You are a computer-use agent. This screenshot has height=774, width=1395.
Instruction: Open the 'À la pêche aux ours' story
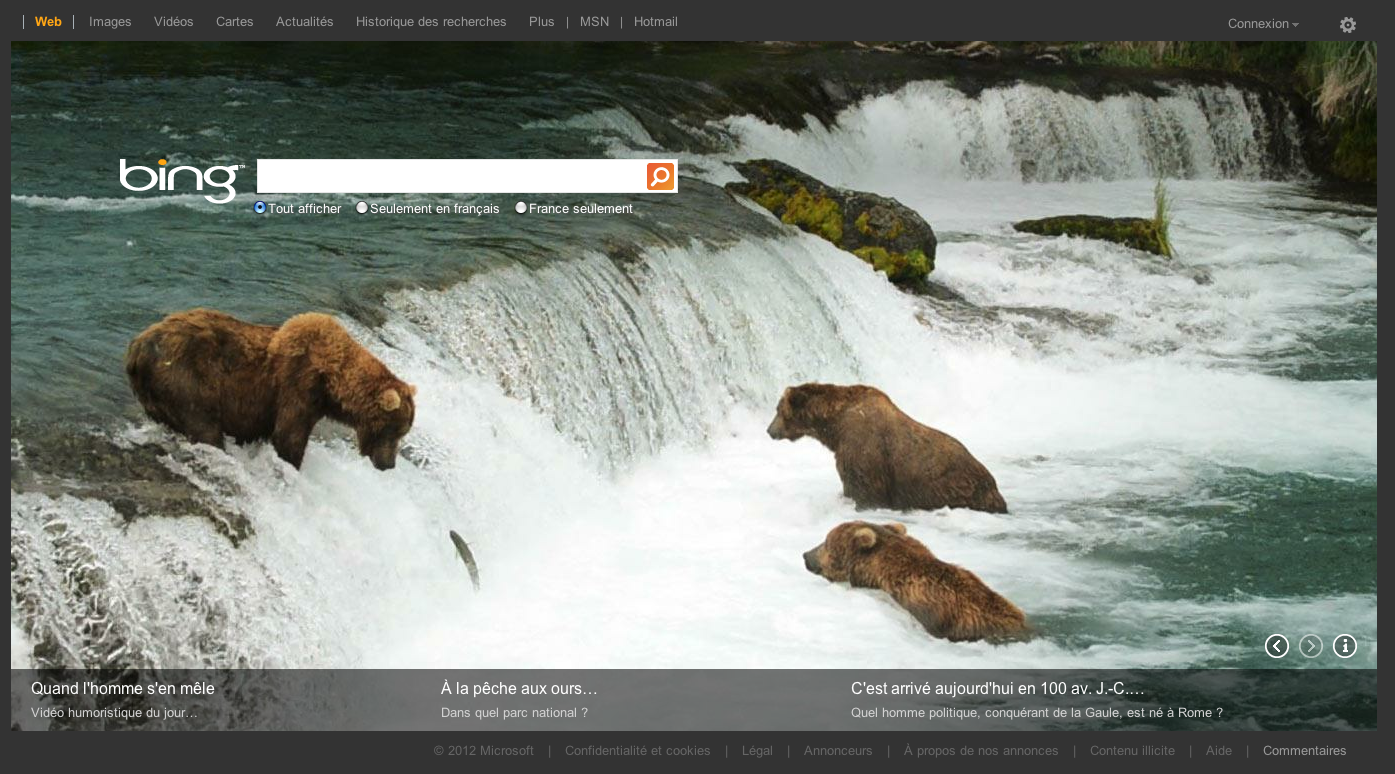click(520, 688)
